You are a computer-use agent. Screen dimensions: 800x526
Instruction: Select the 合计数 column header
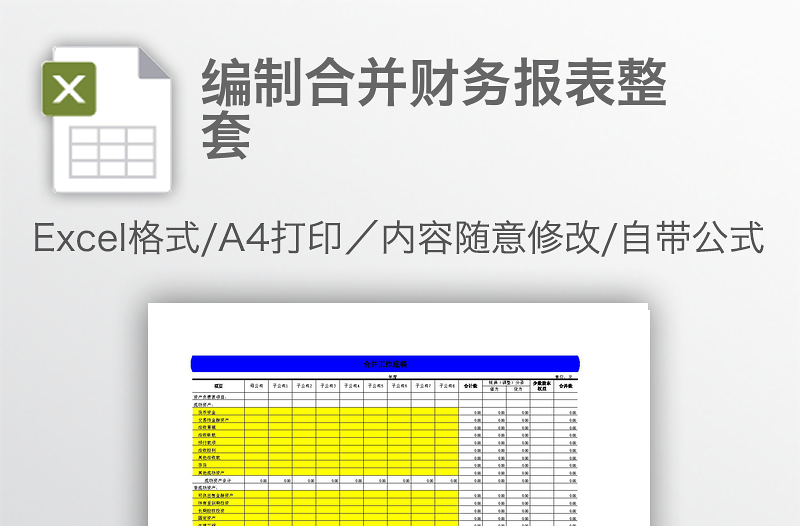click(471, 386)
